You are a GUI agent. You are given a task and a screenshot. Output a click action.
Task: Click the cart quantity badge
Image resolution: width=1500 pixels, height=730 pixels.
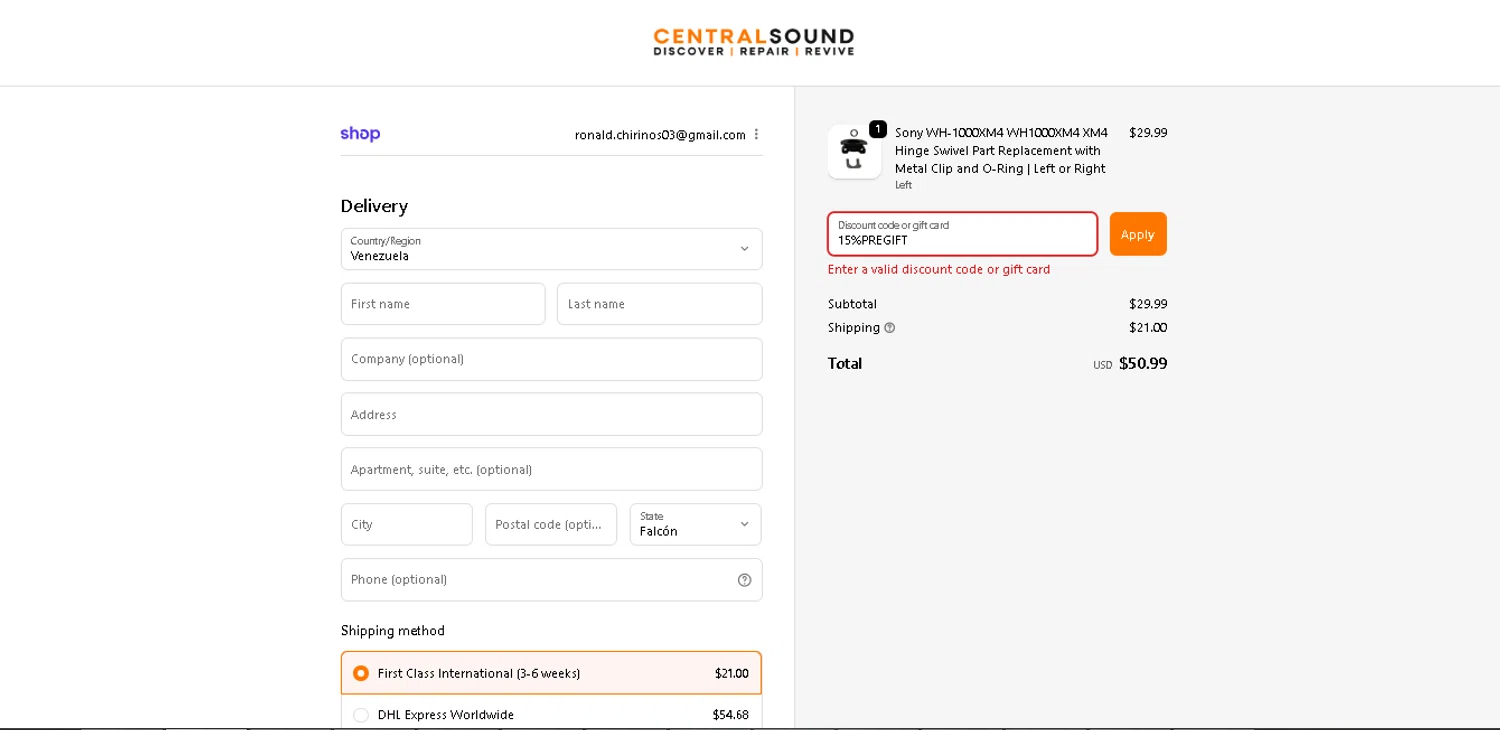pos(878,129)
